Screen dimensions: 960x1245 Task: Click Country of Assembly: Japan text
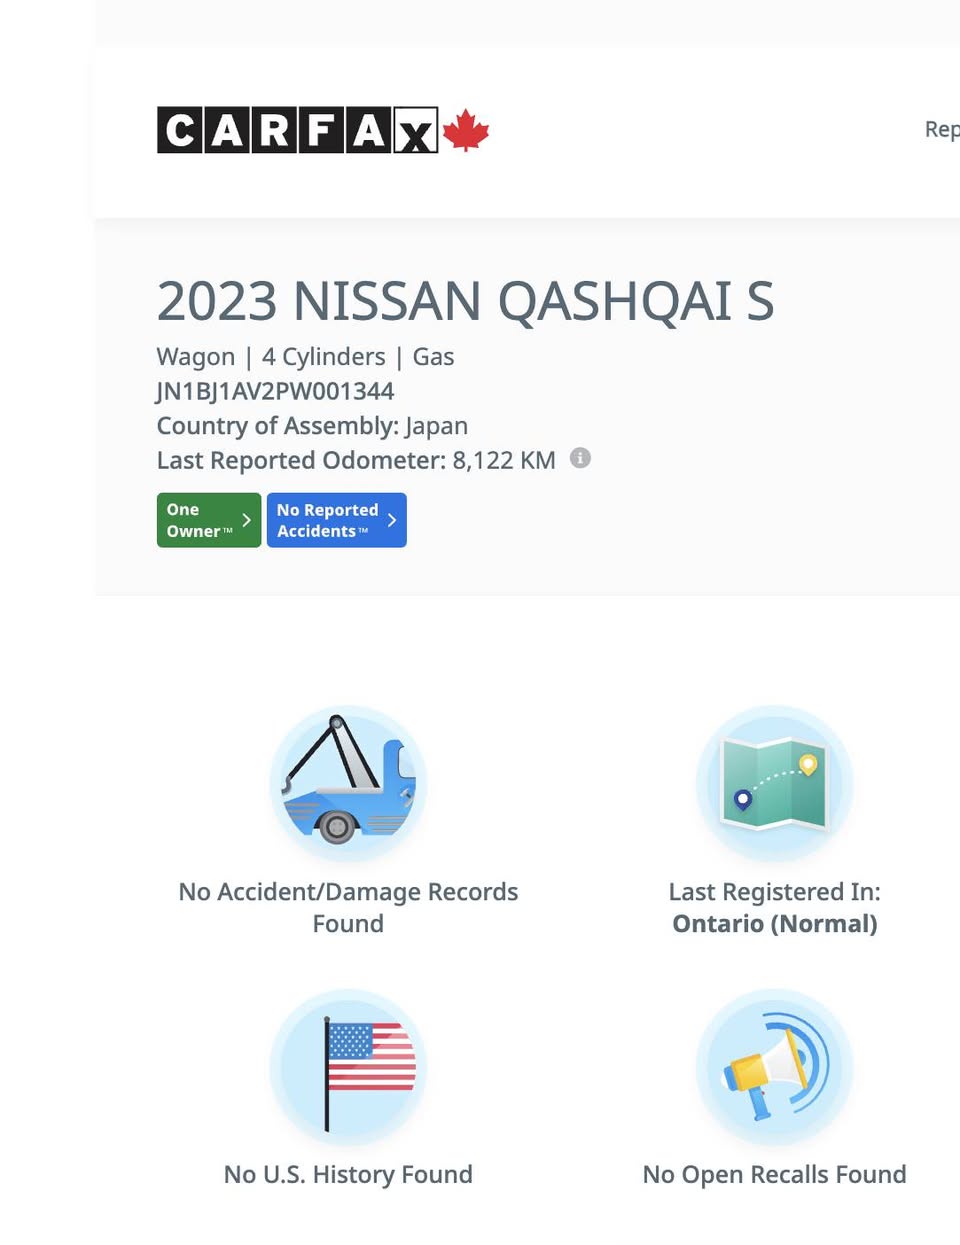click(x=312, y=426)
